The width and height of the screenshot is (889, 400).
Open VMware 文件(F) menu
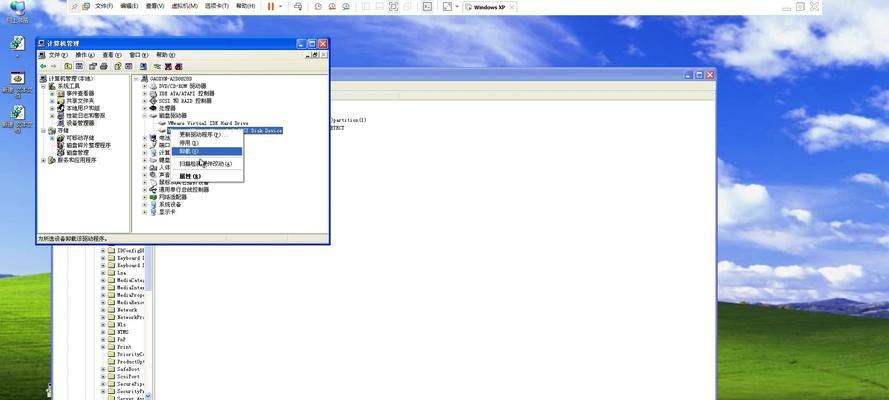(x=104, y=6)
